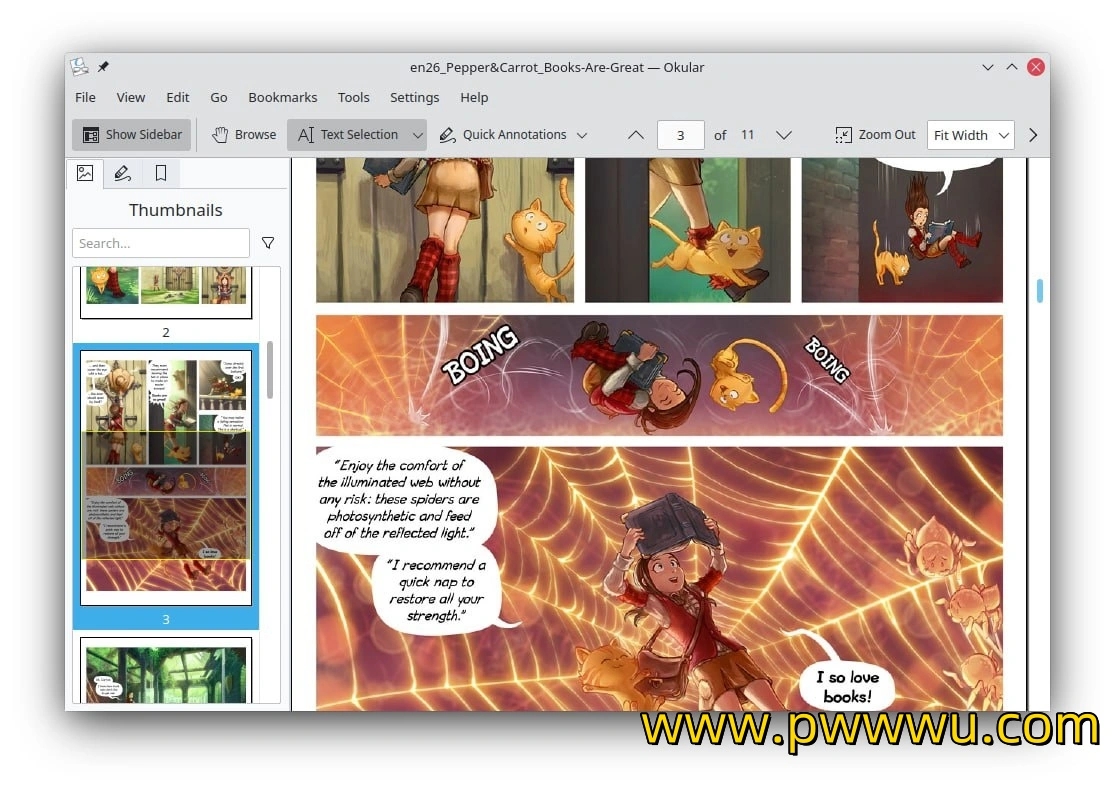This screenshot has height=788, width=1115.
Task: Open the Settings menu
Action: coord(415,97)
